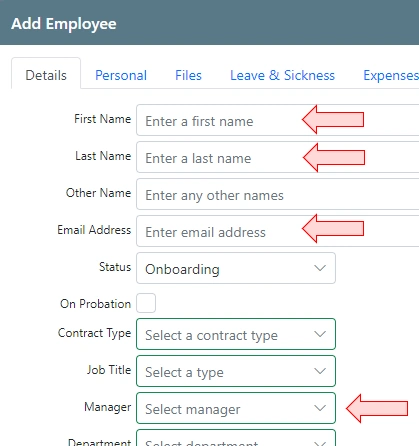Click the chevron in Manager field
419x446 pixels.
click(320, 408)
